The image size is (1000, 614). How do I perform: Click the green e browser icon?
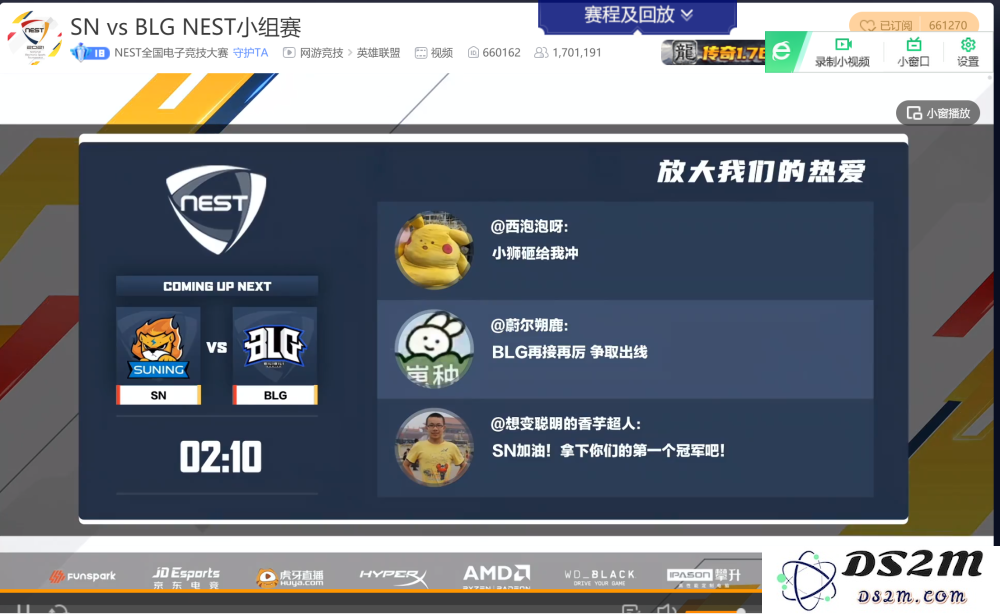point(782,52)
